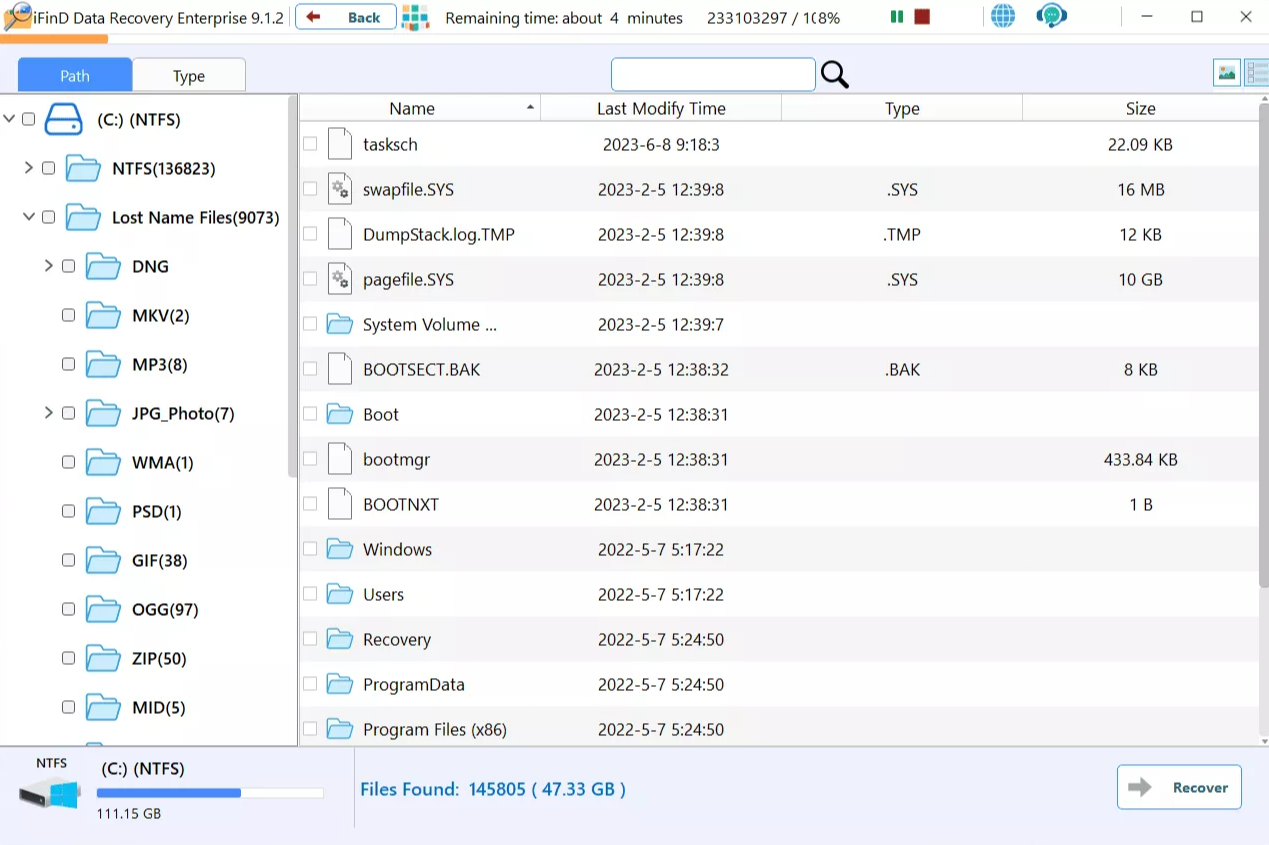The width and height of the screenshot is (1269, 845).
Task: Select the Program Files (x86) row
Action: coord(779,729)
